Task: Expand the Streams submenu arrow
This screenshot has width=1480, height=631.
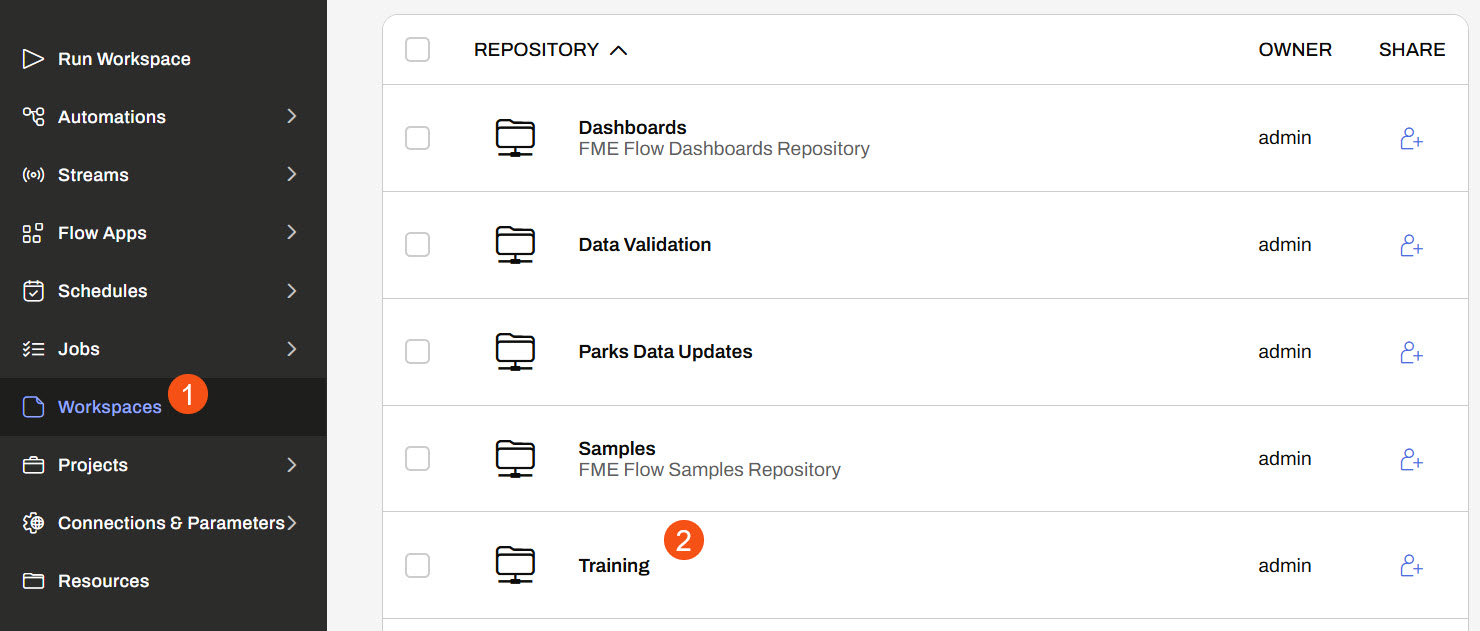Action: tap(292, 175)
